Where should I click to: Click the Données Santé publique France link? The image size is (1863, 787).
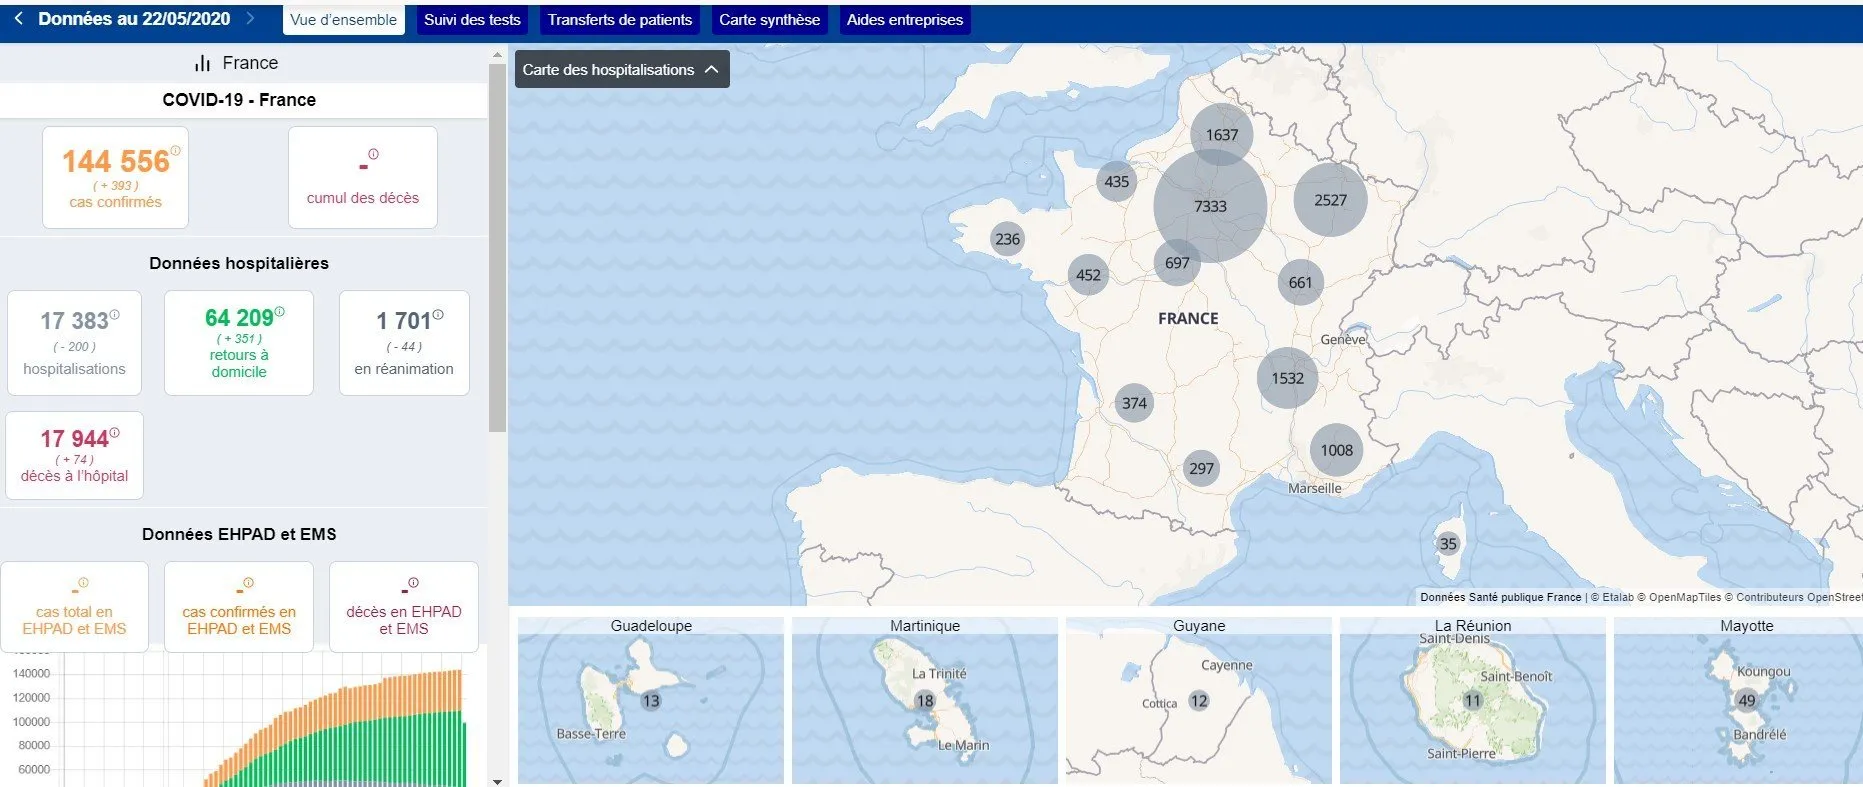click(1500, 597)
